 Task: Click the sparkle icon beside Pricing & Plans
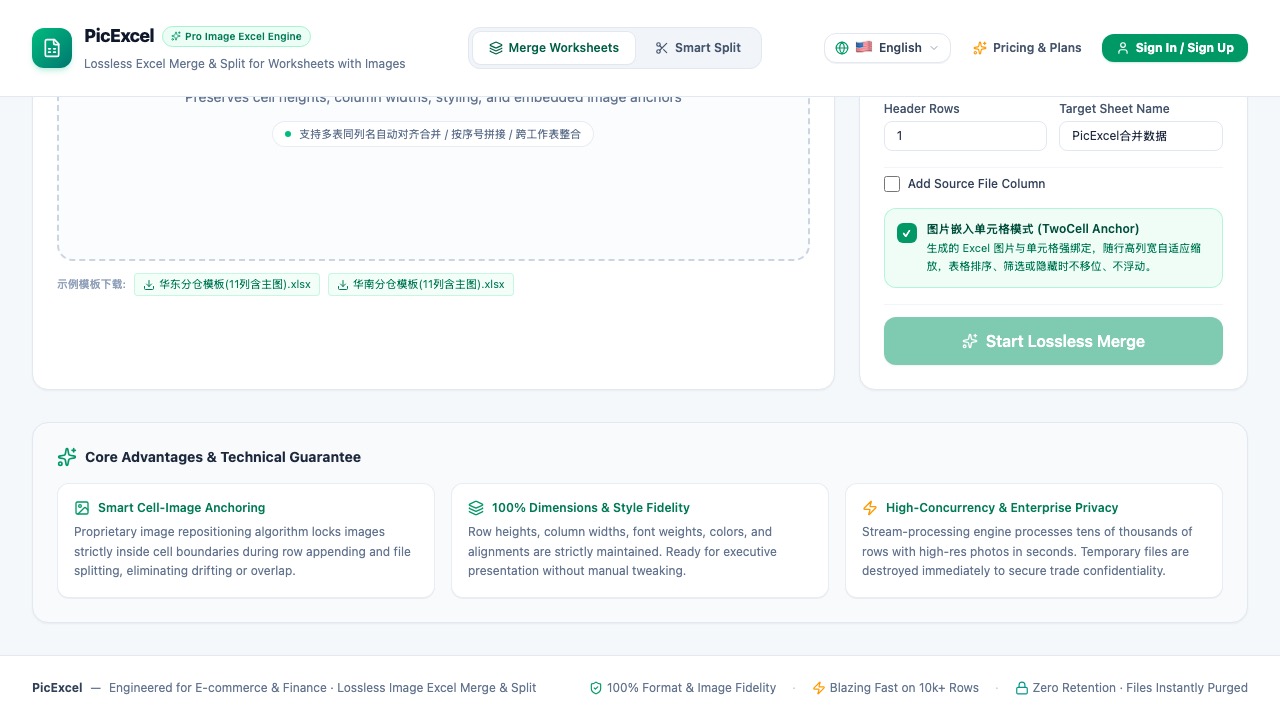tap(980, 48)
